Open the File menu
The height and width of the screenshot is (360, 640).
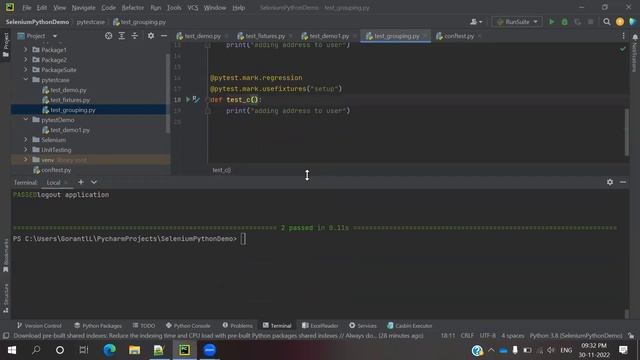(27, 8)
